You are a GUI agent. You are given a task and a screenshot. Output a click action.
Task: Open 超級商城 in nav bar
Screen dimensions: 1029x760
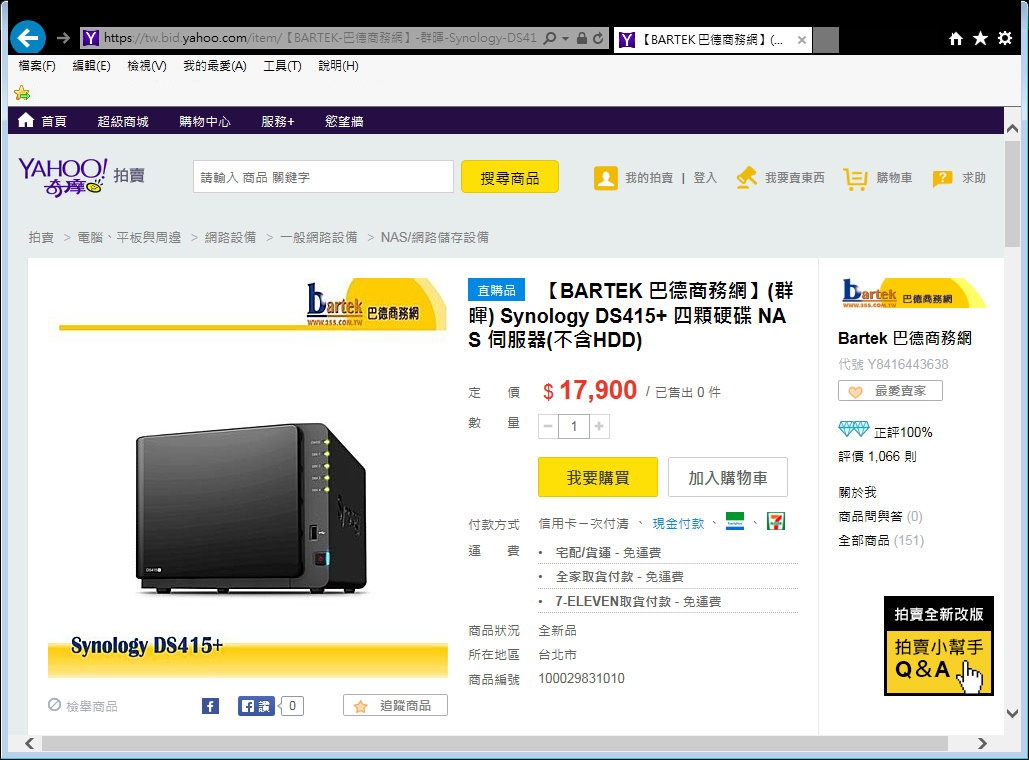tap(123, 121)
